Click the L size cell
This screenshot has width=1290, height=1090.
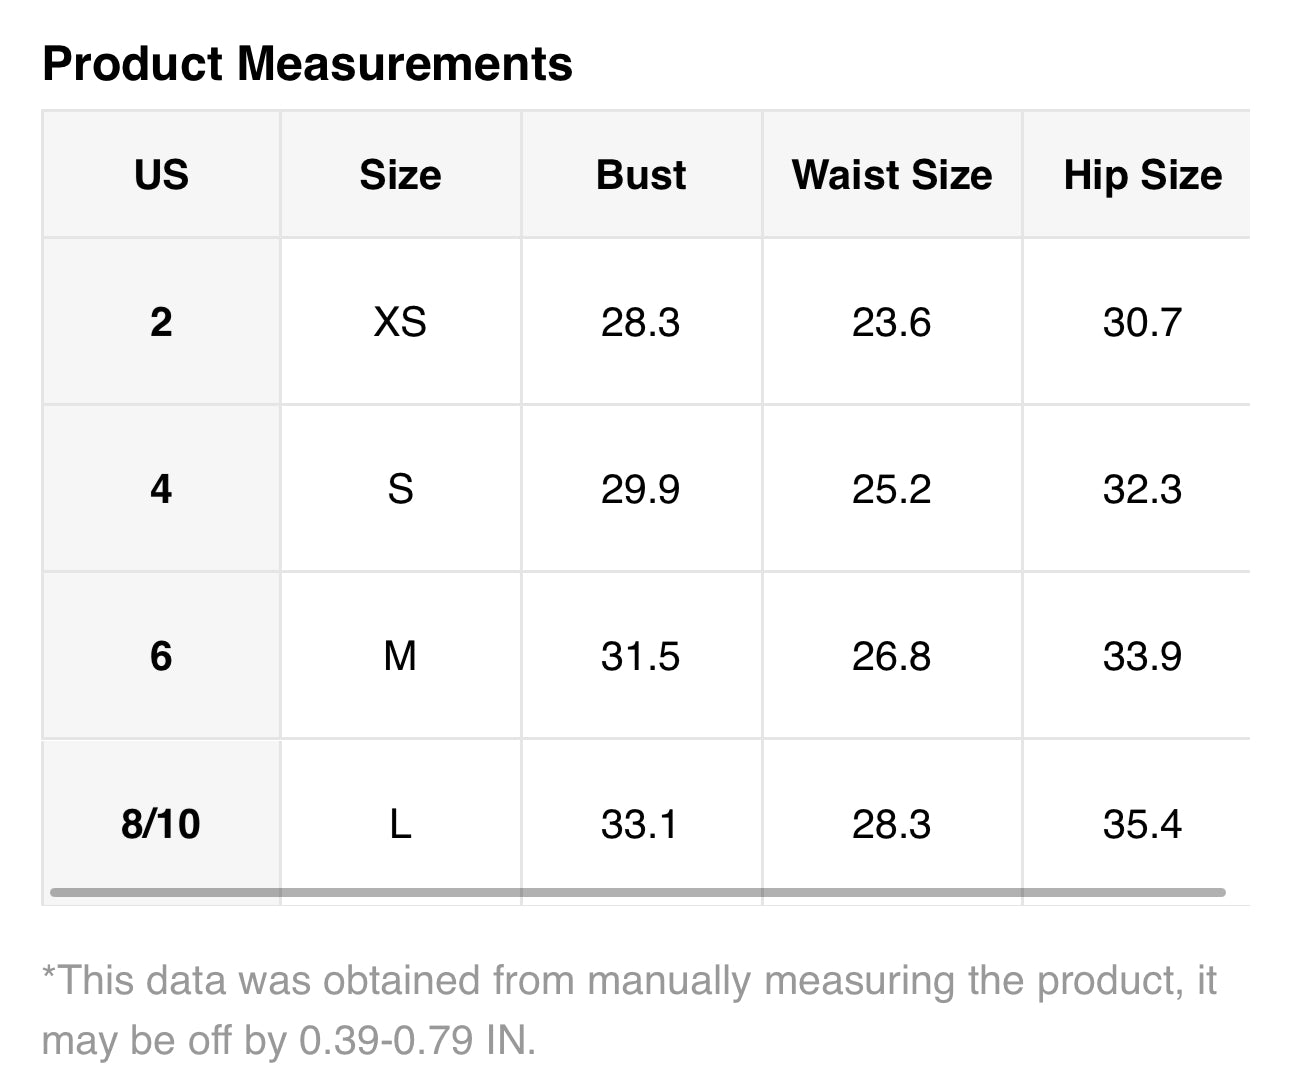point(400,824)
